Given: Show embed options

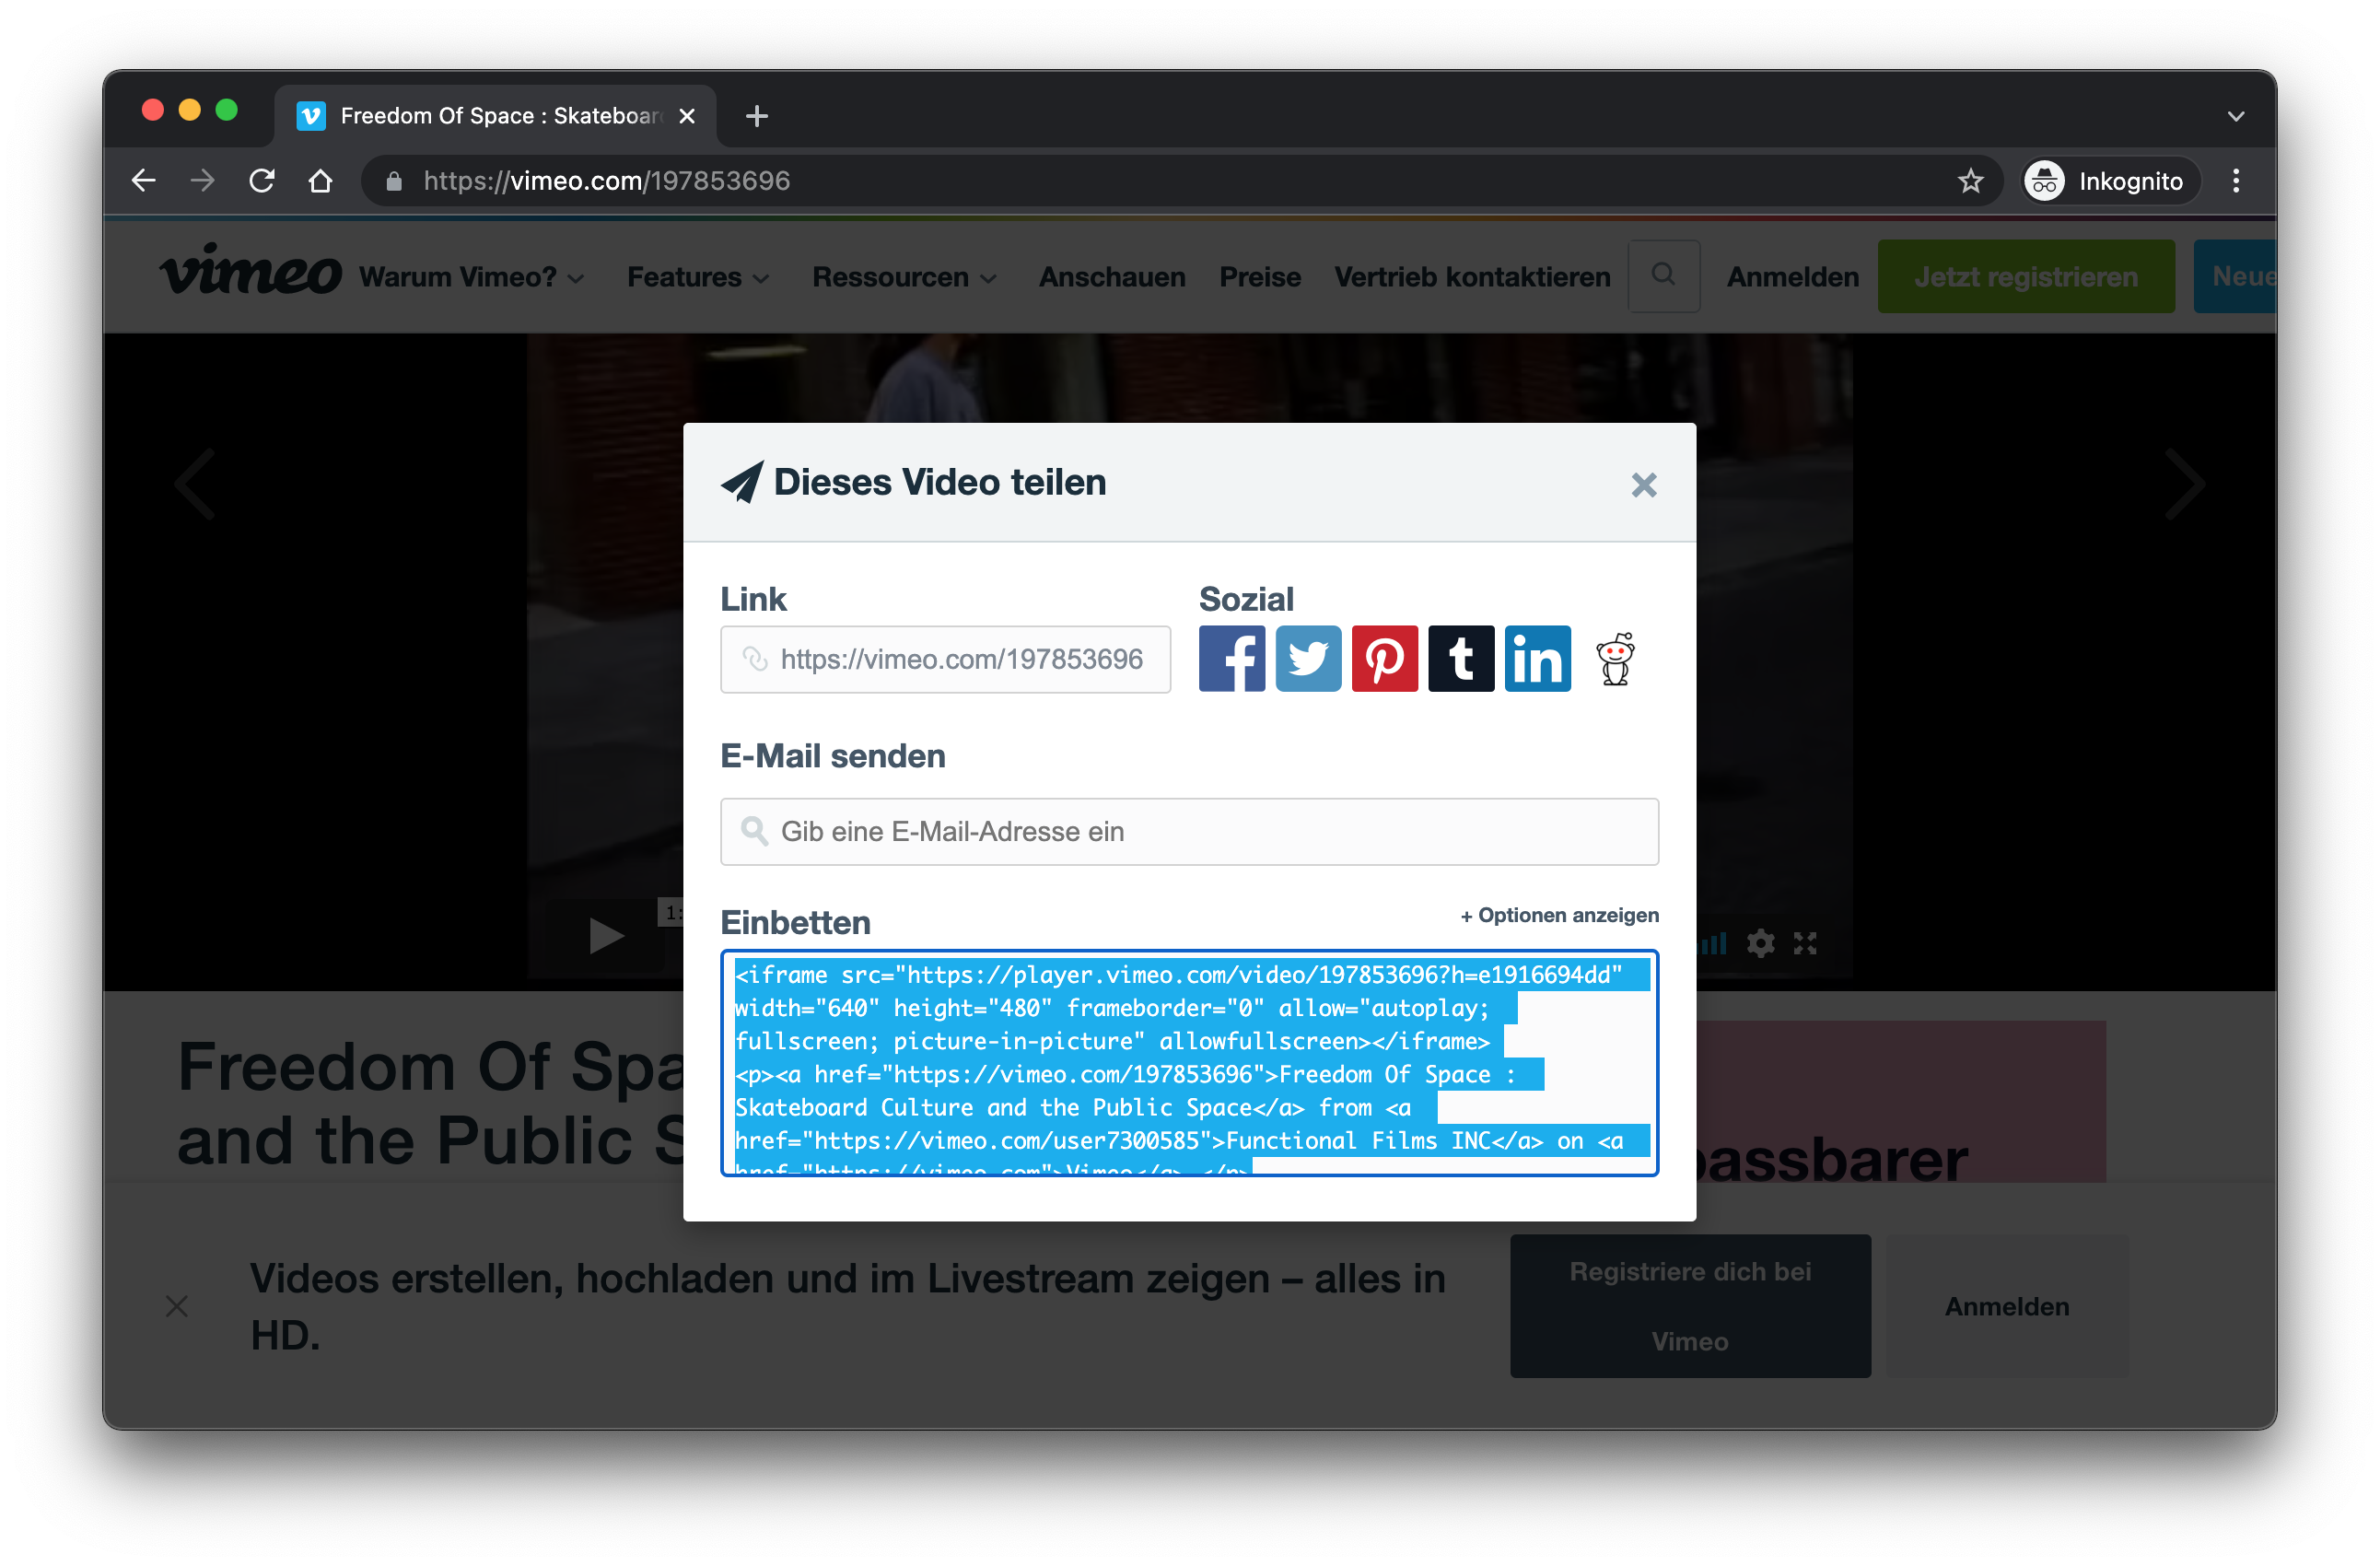Looking at the screenshot, I should [x=1559, y=915].
